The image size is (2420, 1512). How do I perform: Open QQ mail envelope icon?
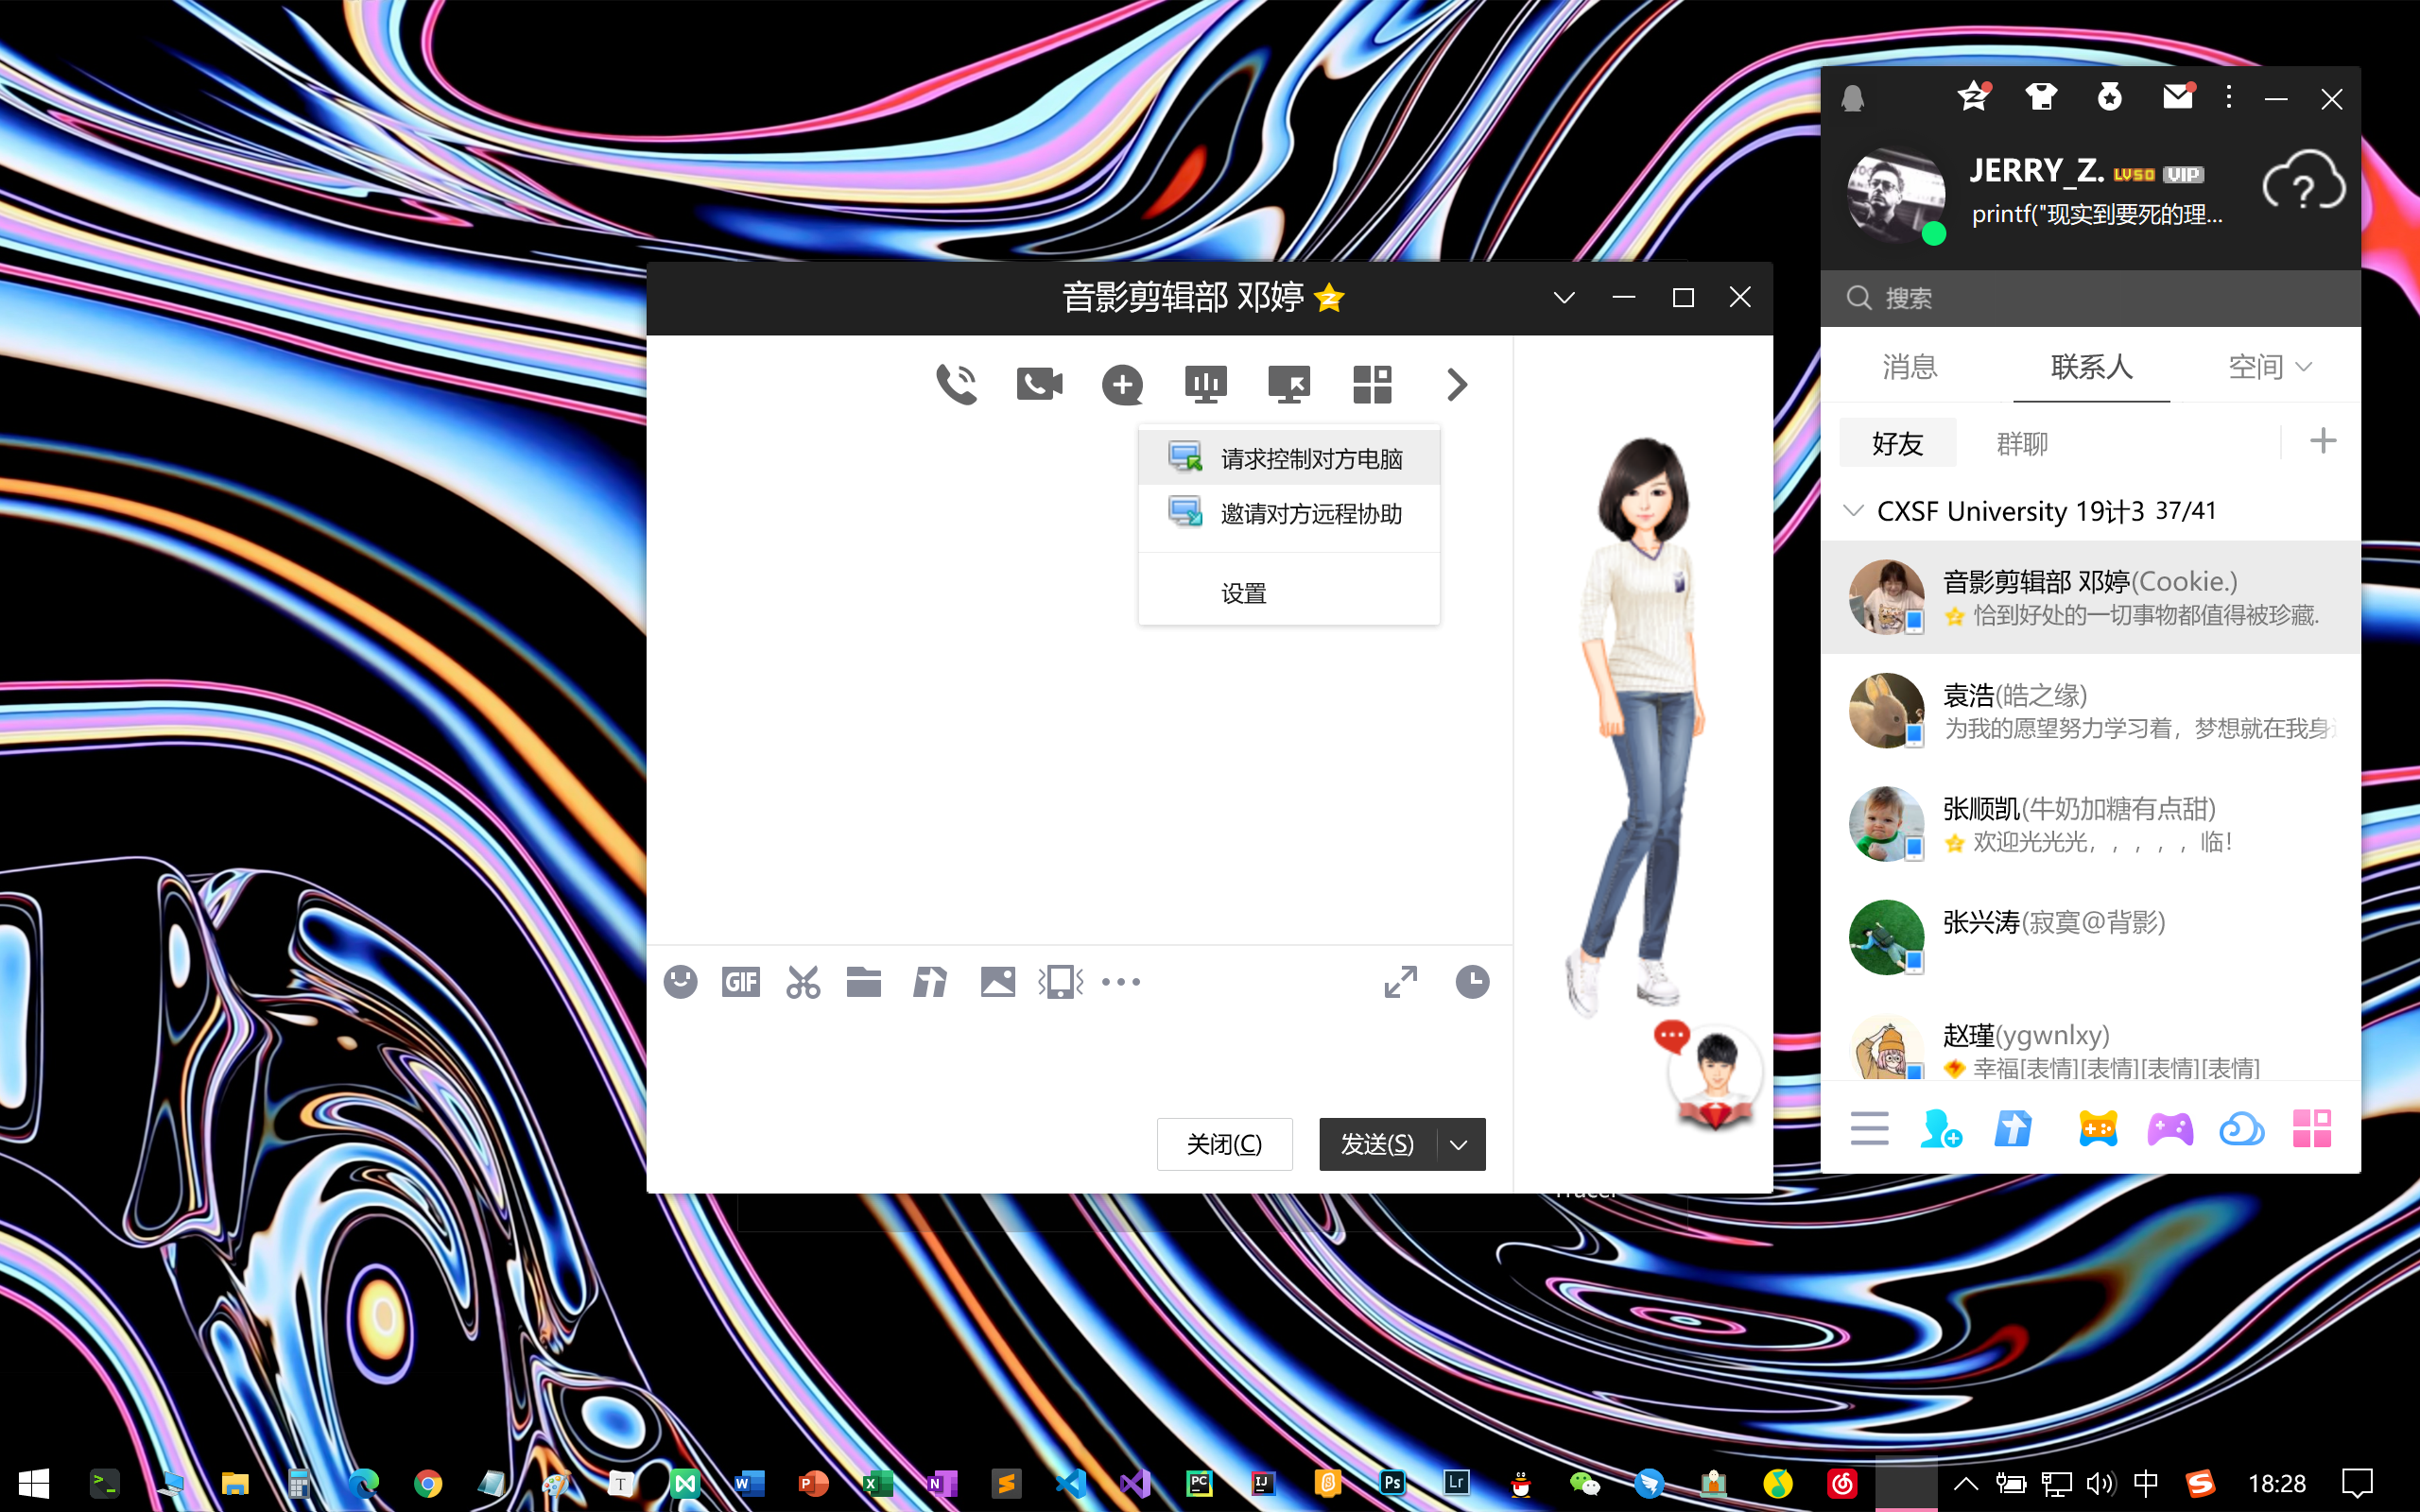(2177, 97)
